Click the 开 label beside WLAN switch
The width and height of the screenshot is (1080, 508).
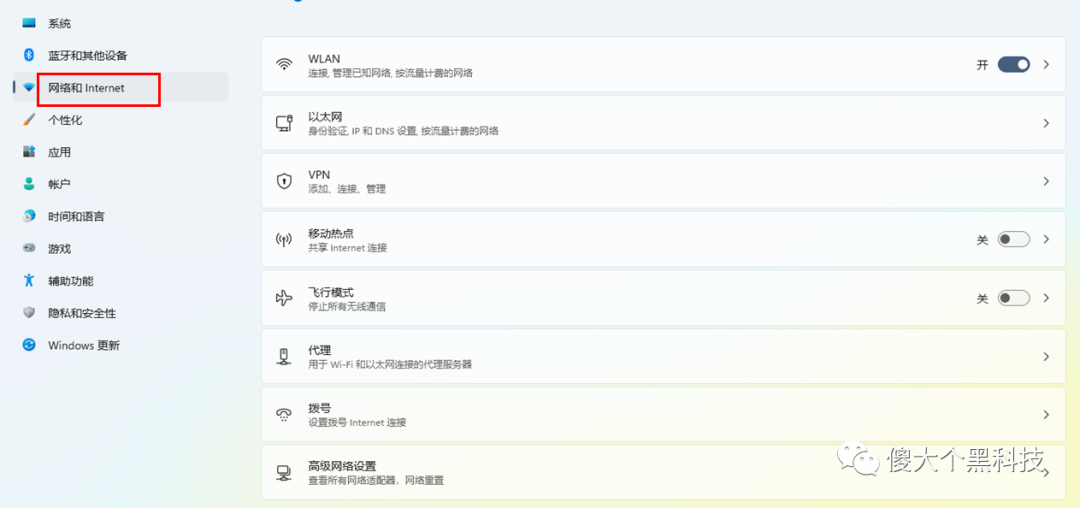point(983,65)
